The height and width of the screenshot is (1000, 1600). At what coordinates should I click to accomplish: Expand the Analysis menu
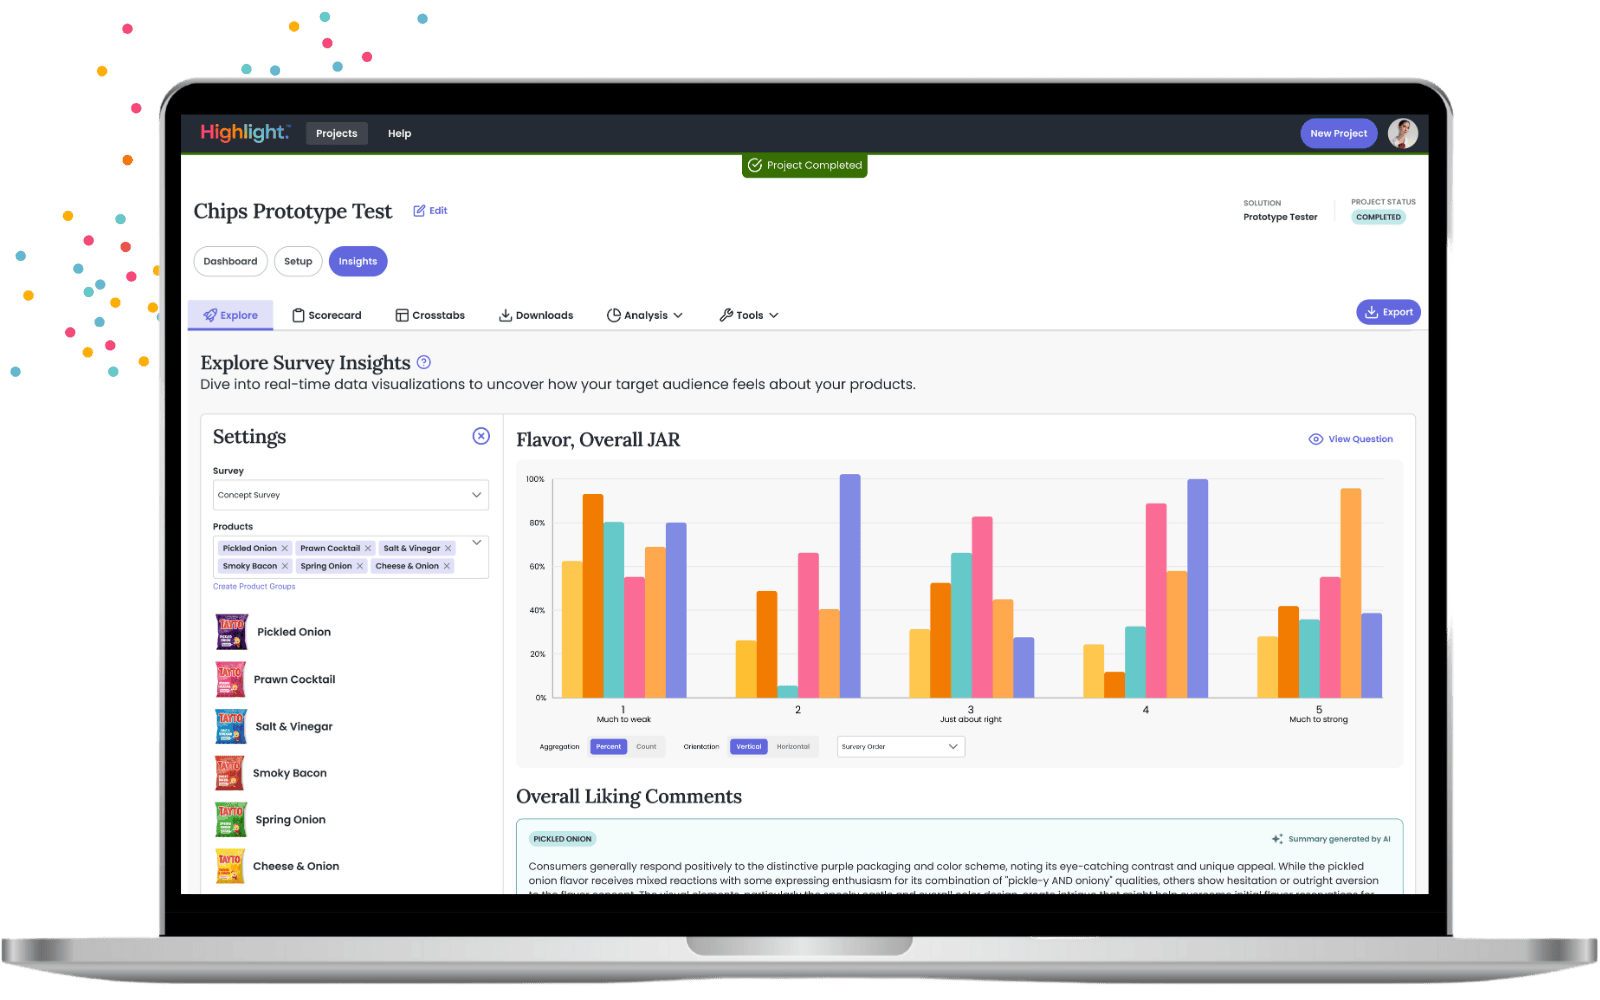tap(645, 315)
